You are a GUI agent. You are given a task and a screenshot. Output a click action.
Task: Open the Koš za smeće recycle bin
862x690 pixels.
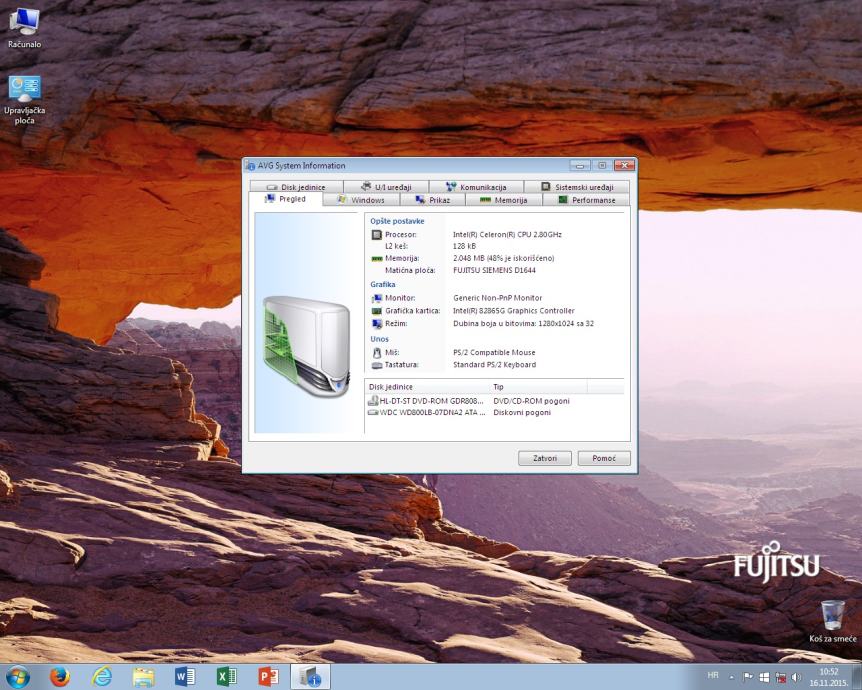[x=832, y=622]
